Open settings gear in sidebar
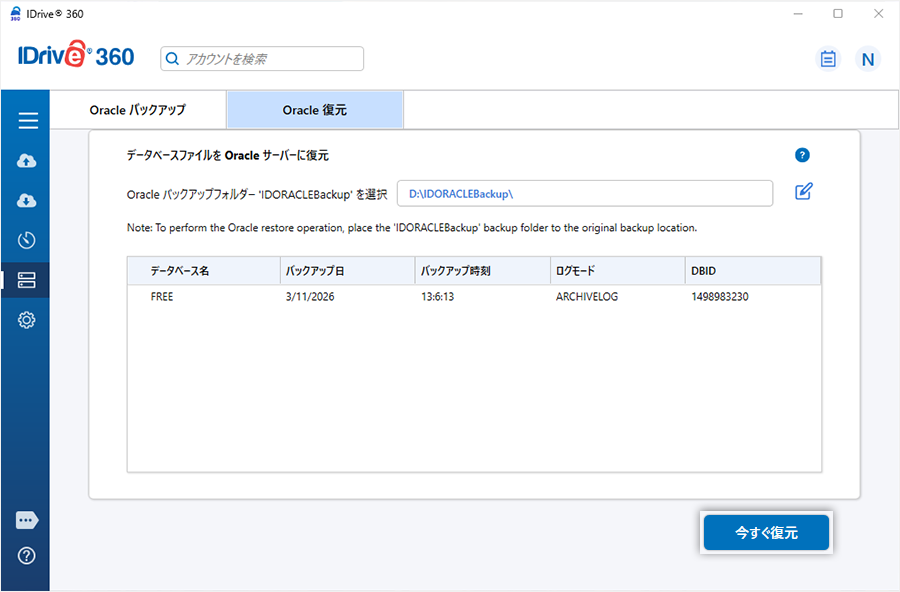 pos(27,320)
